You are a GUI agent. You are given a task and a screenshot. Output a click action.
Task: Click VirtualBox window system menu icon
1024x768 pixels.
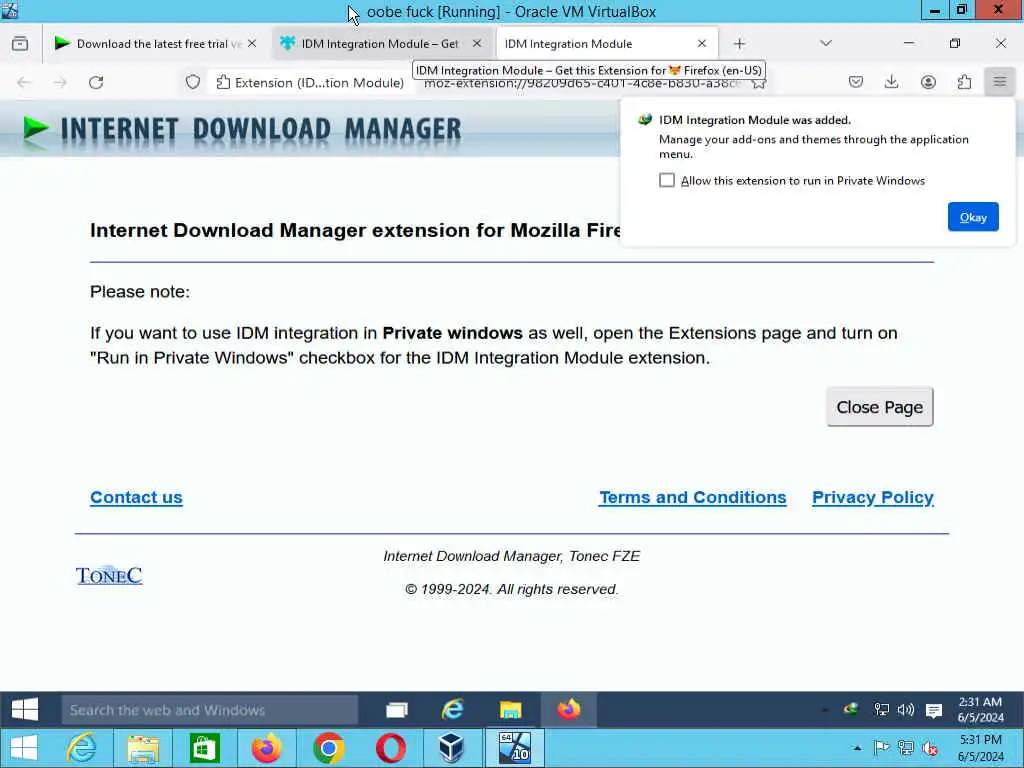tap(9, 10)
